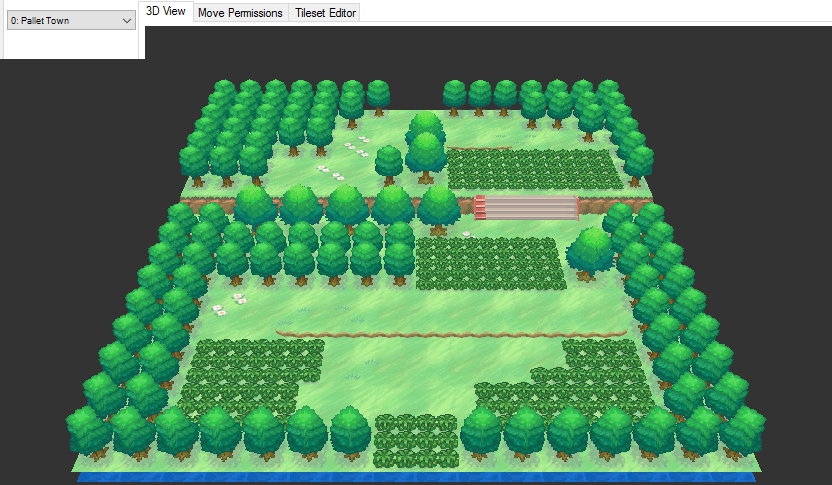The height and width of the screenshot is (485, 832).
Task: Switch to the Tileset Editor tab
Action: tap(325, 13)
